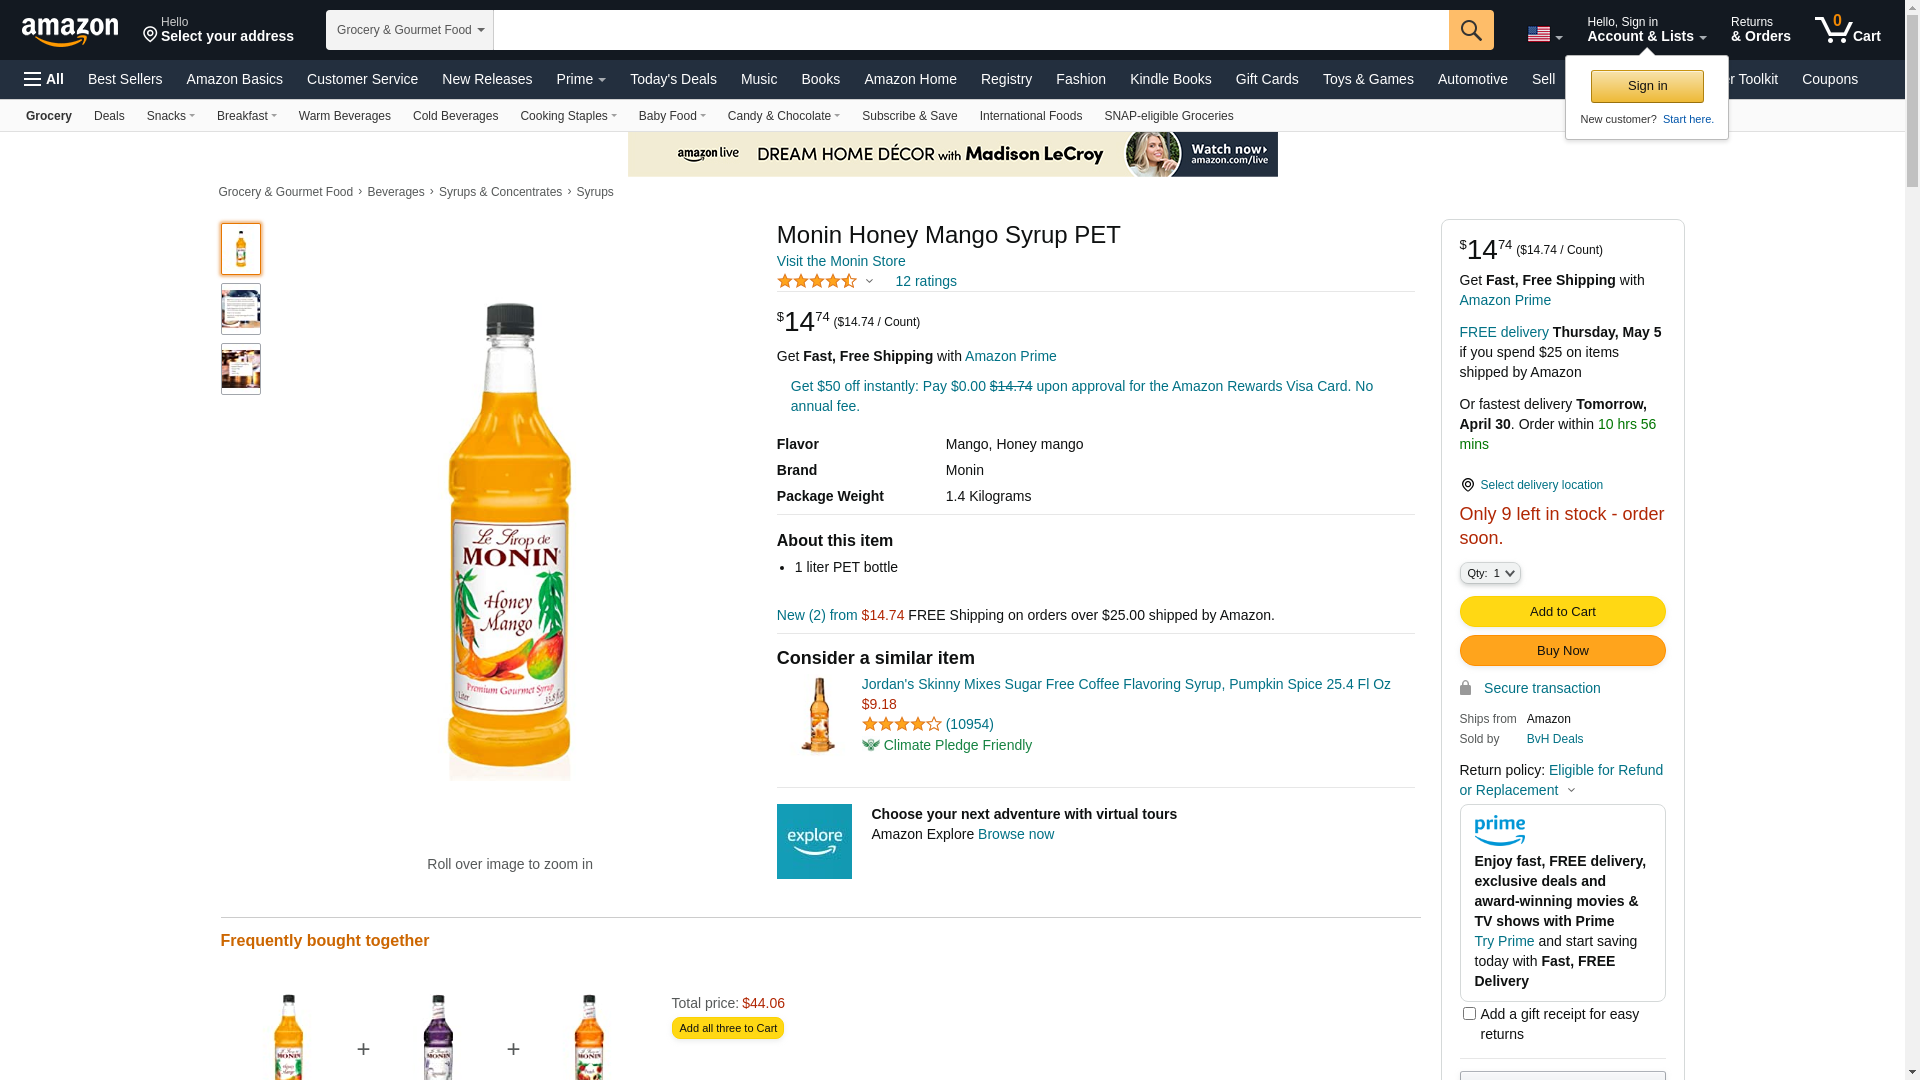Viewport: 1920px width, 1080px height.
Task: Check the gift receipt checkbox
Action: [1469, 1014]
